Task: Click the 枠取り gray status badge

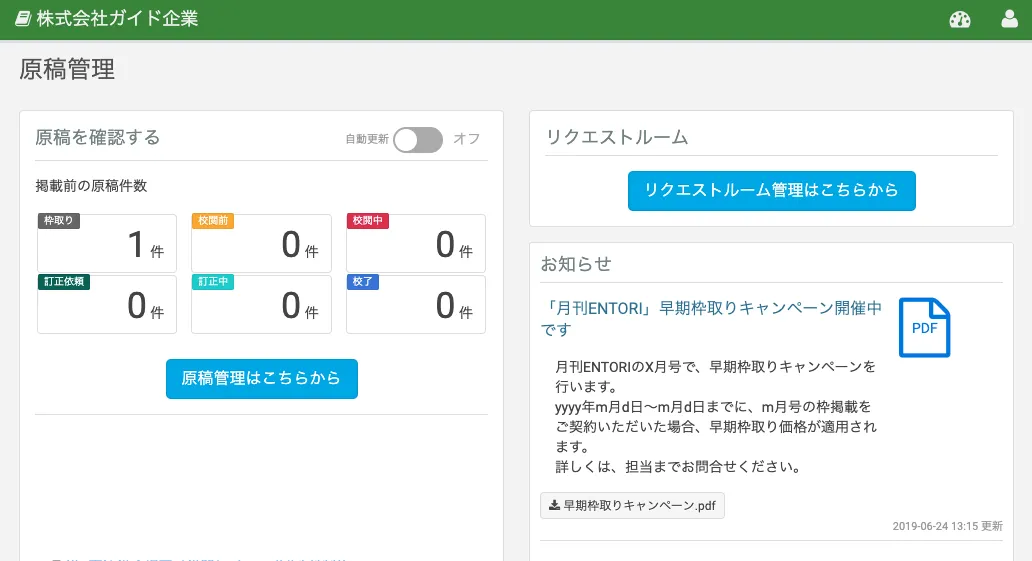Action: 59,221
